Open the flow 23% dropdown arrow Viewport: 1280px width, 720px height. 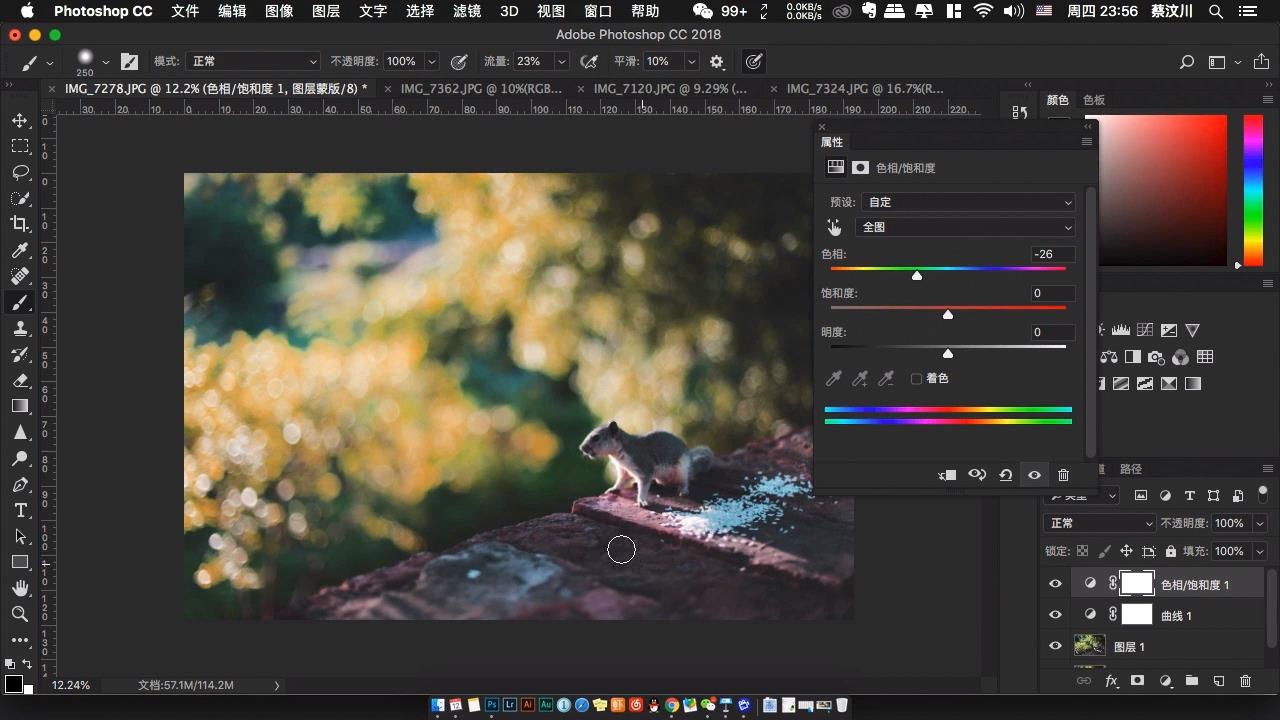[561, 61]
